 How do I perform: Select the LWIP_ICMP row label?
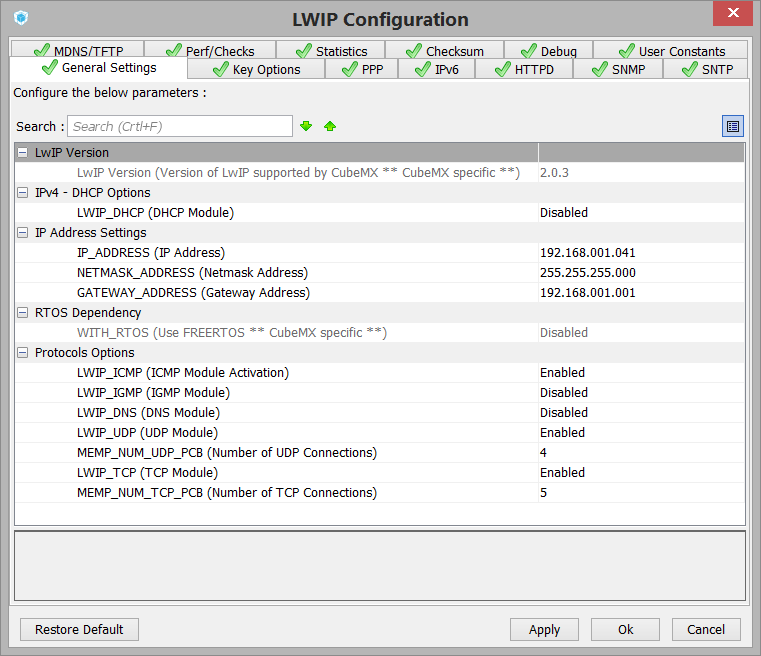click(x=182, y=373)
